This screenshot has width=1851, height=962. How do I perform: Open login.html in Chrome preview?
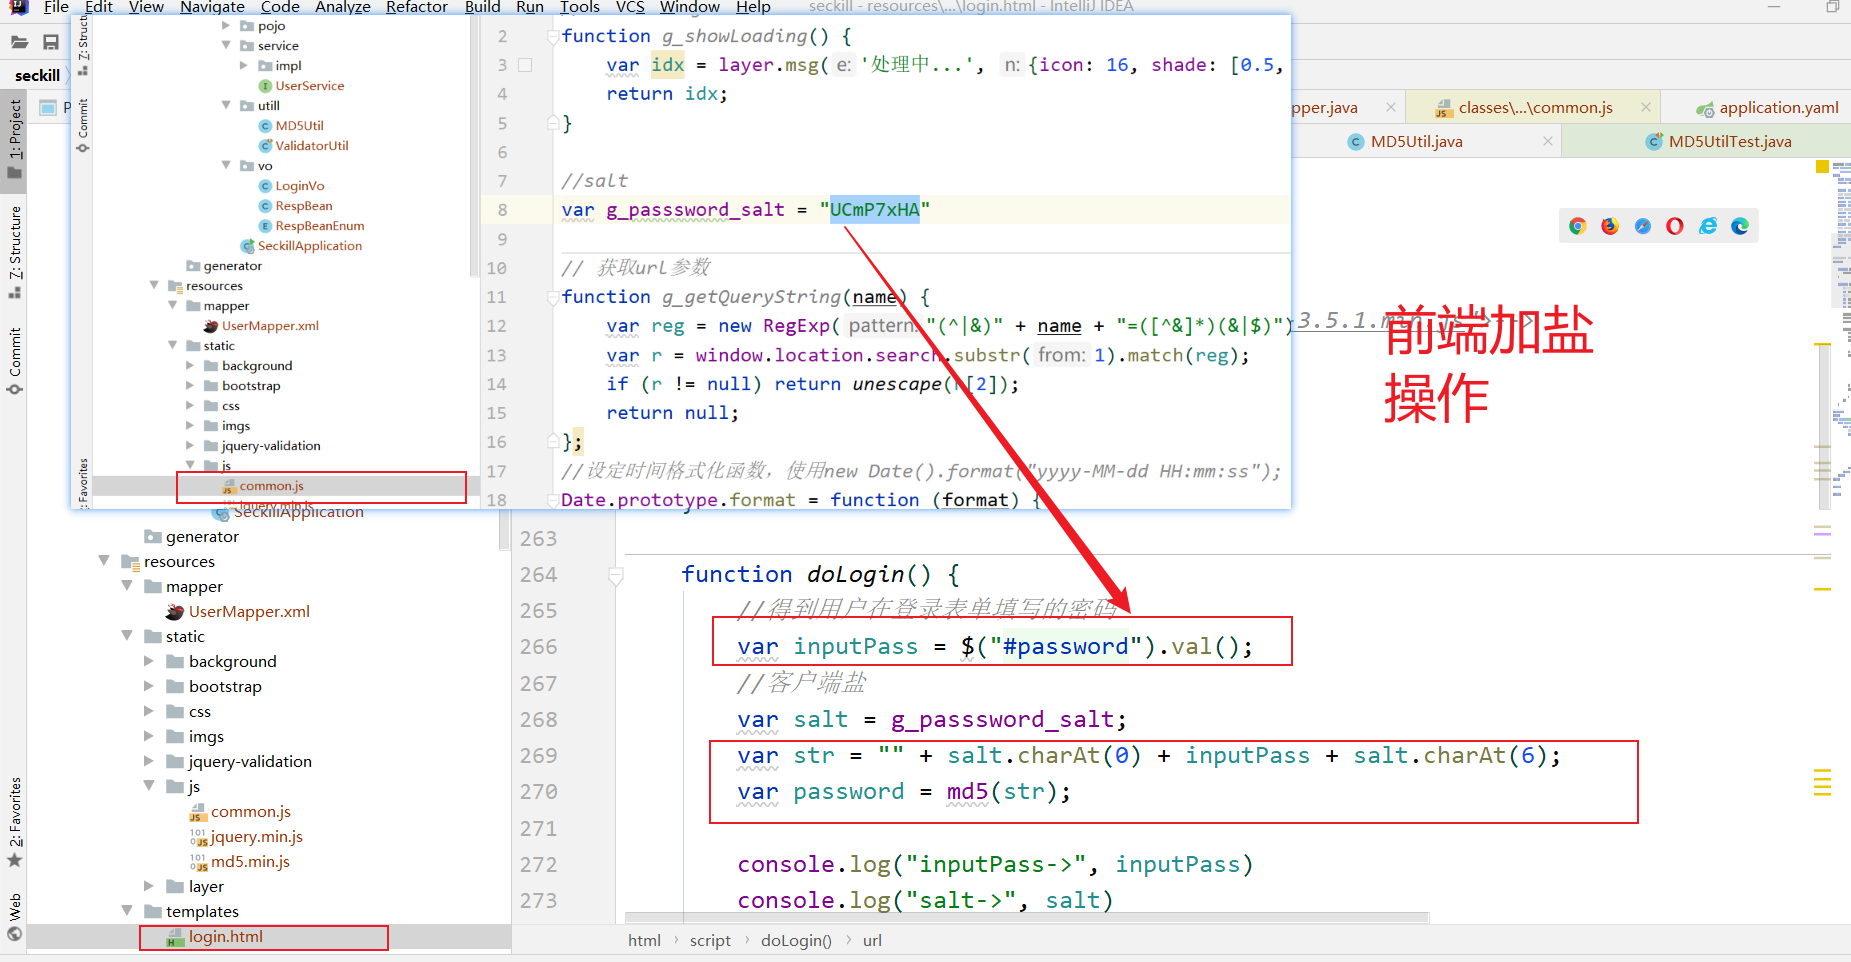point(1577,226)
